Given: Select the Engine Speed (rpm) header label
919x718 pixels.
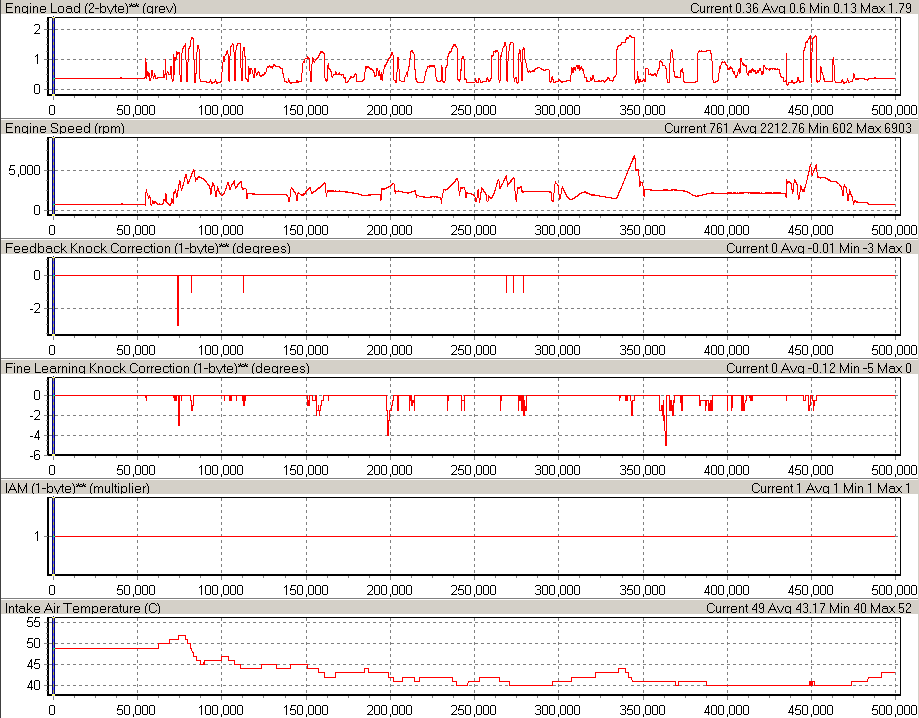Looking at the screenshot, I should pos(65,128).
